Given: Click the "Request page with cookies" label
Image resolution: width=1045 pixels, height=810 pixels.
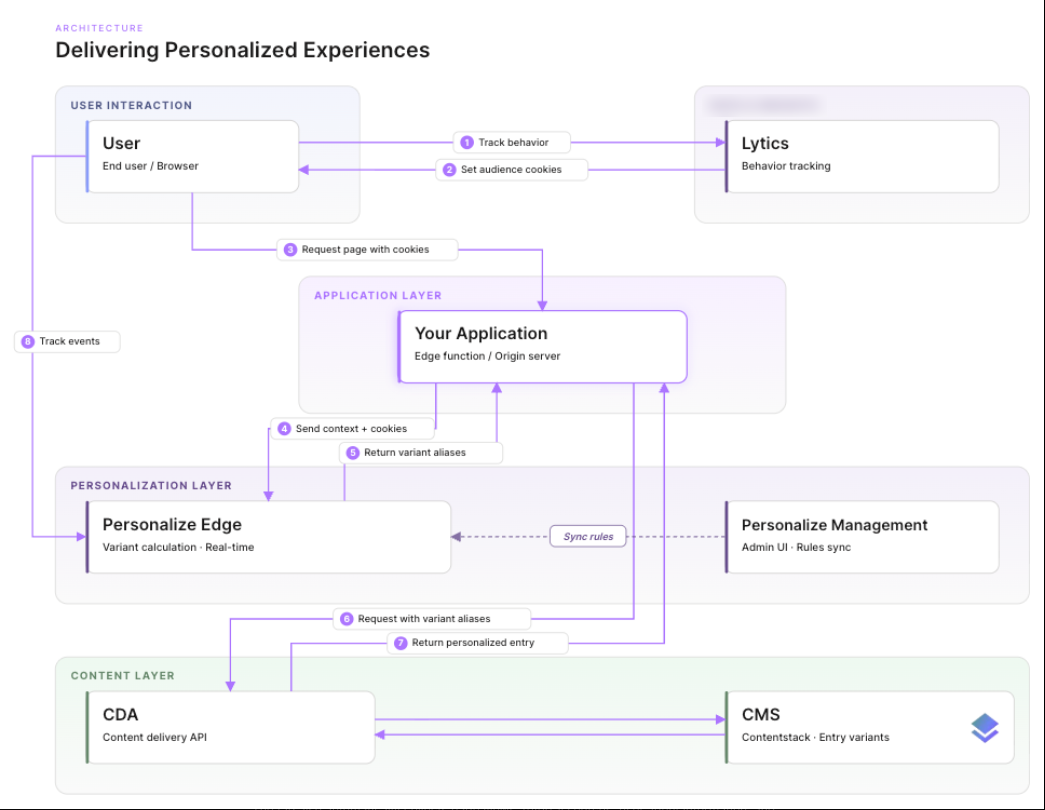Looking at the screenshot, I should pos(367,249).
